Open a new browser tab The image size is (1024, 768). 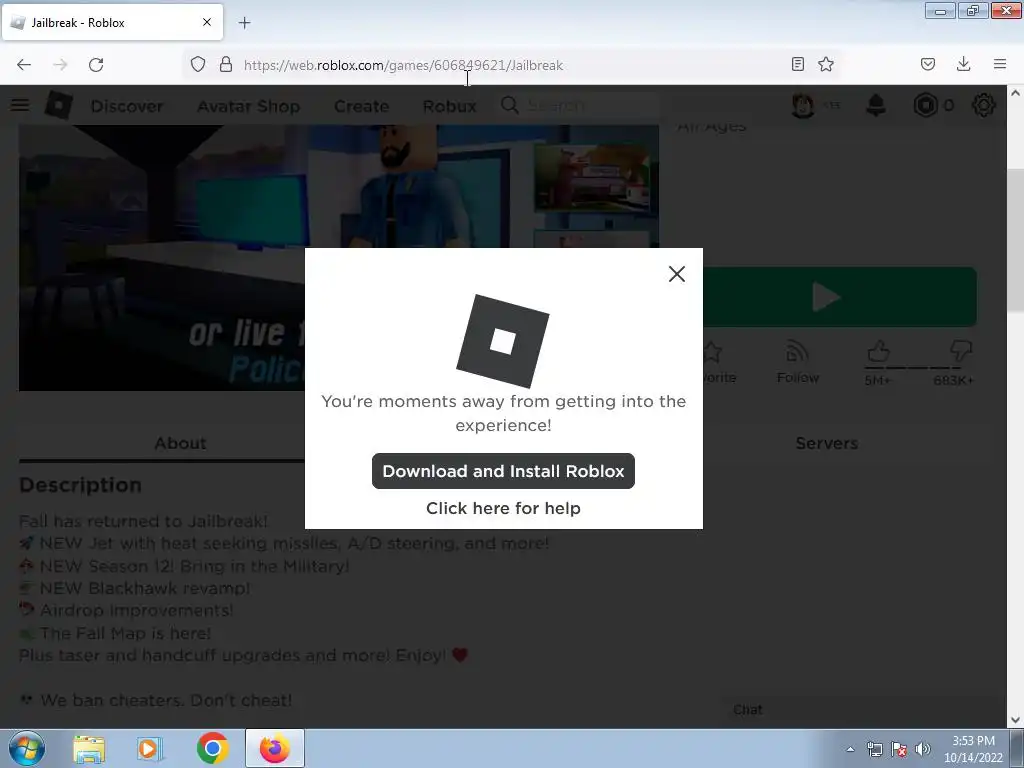244,23
